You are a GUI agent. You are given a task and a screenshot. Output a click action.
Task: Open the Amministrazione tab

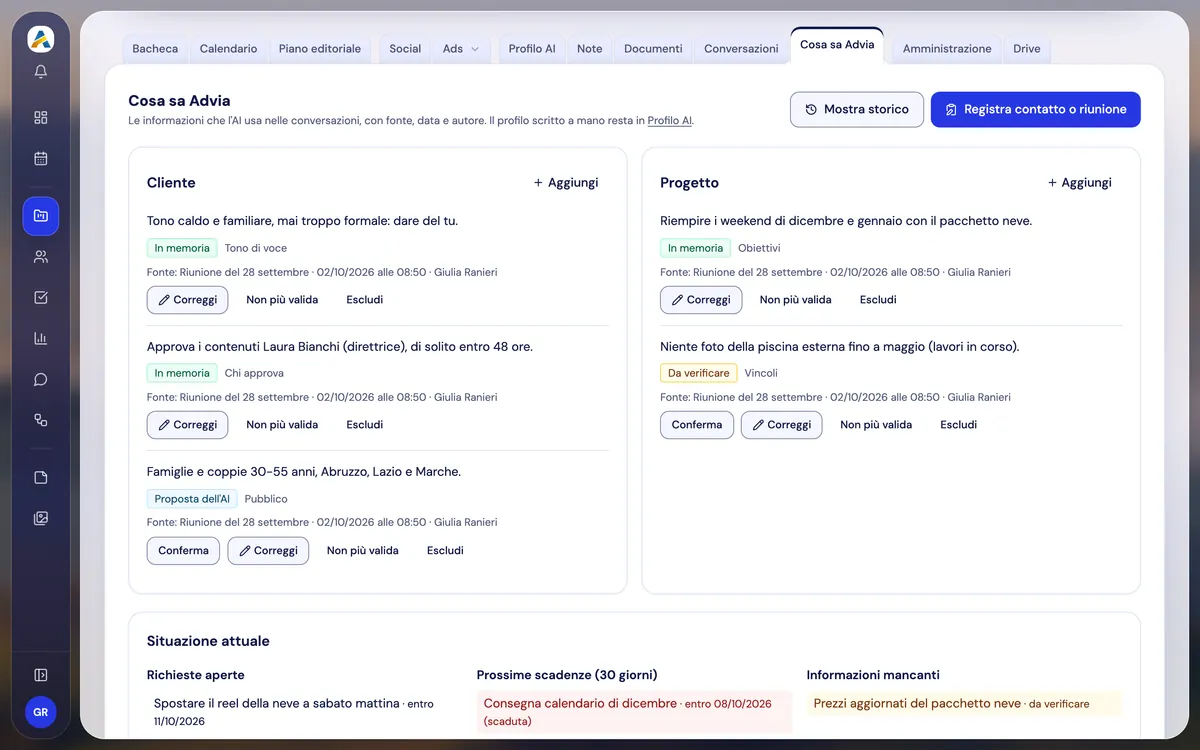pos(947,49)
